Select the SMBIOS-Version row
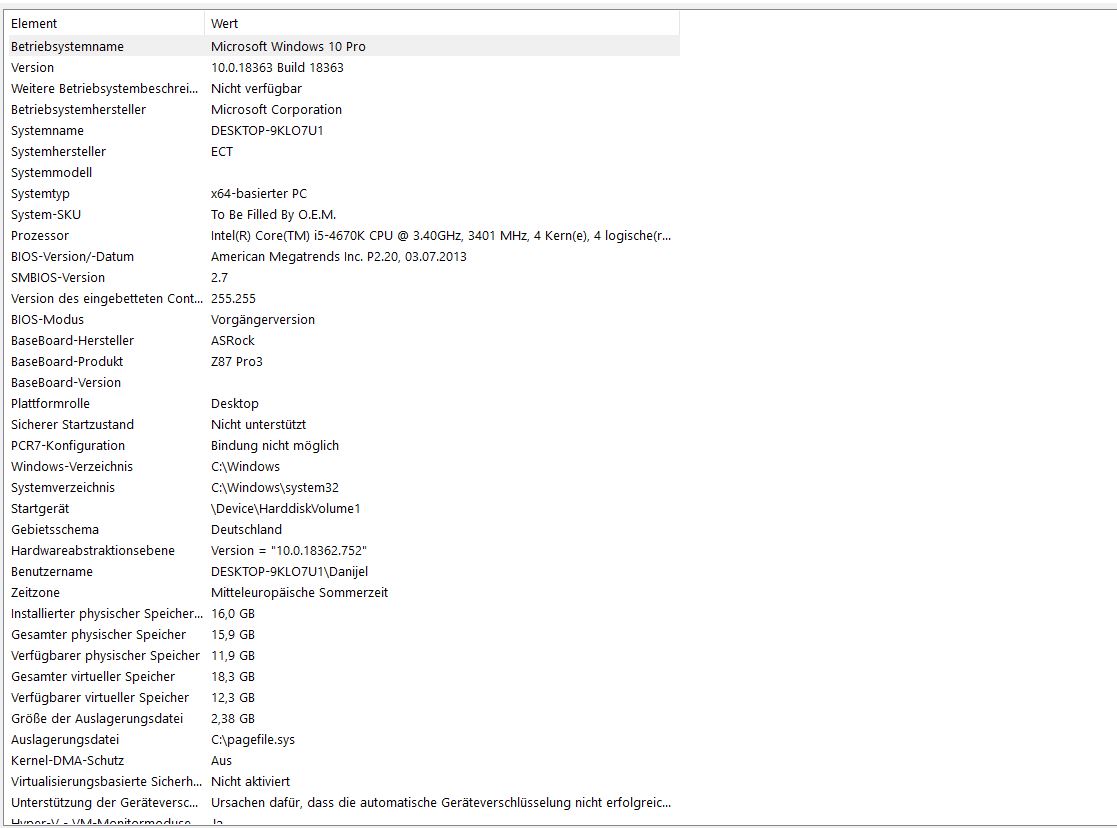This screenshot has width=1117, height=828. pyautogui.click(x=343, y=278)
